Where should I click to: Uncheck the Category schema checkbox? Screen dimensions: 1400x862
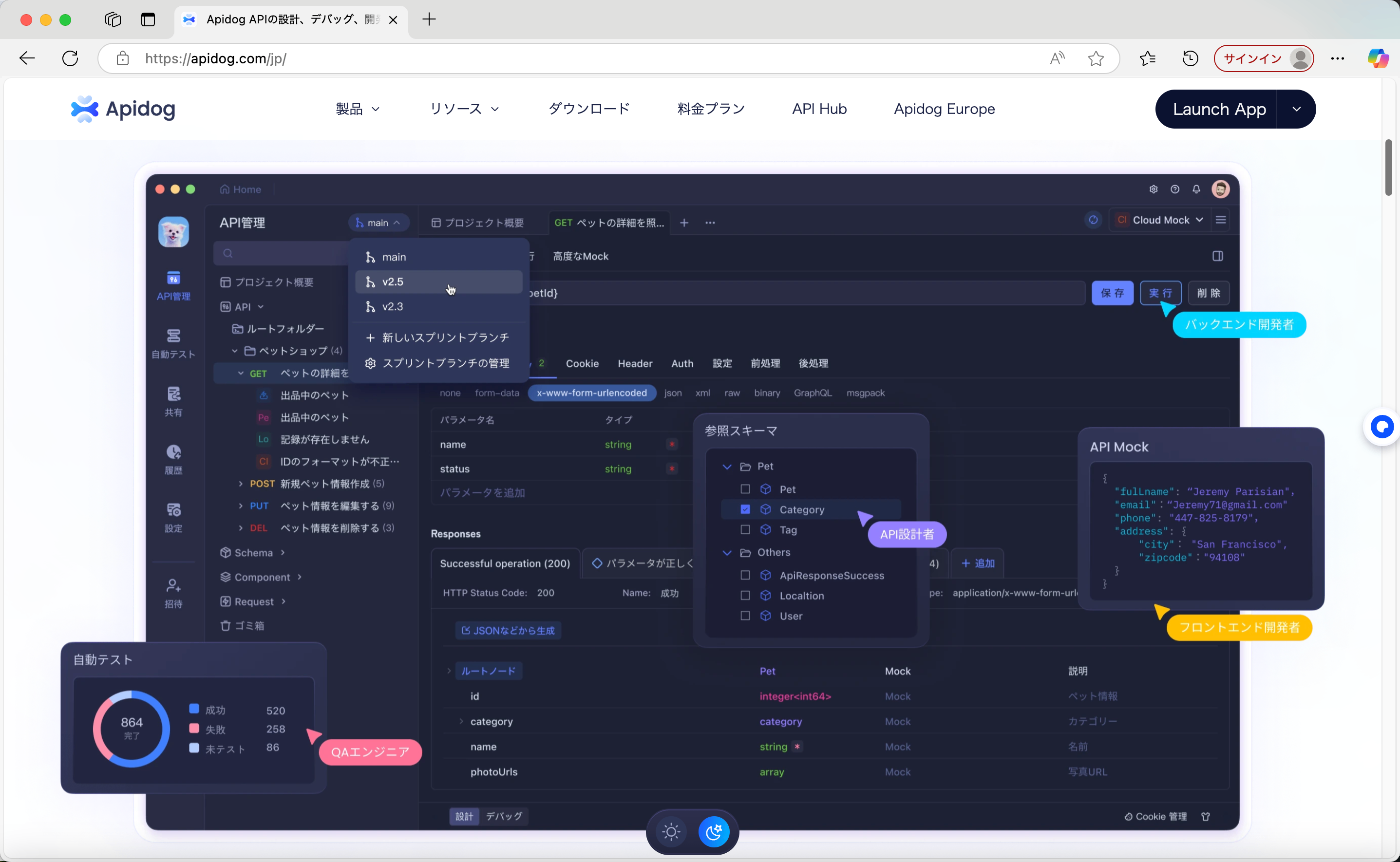coord(745,509)
